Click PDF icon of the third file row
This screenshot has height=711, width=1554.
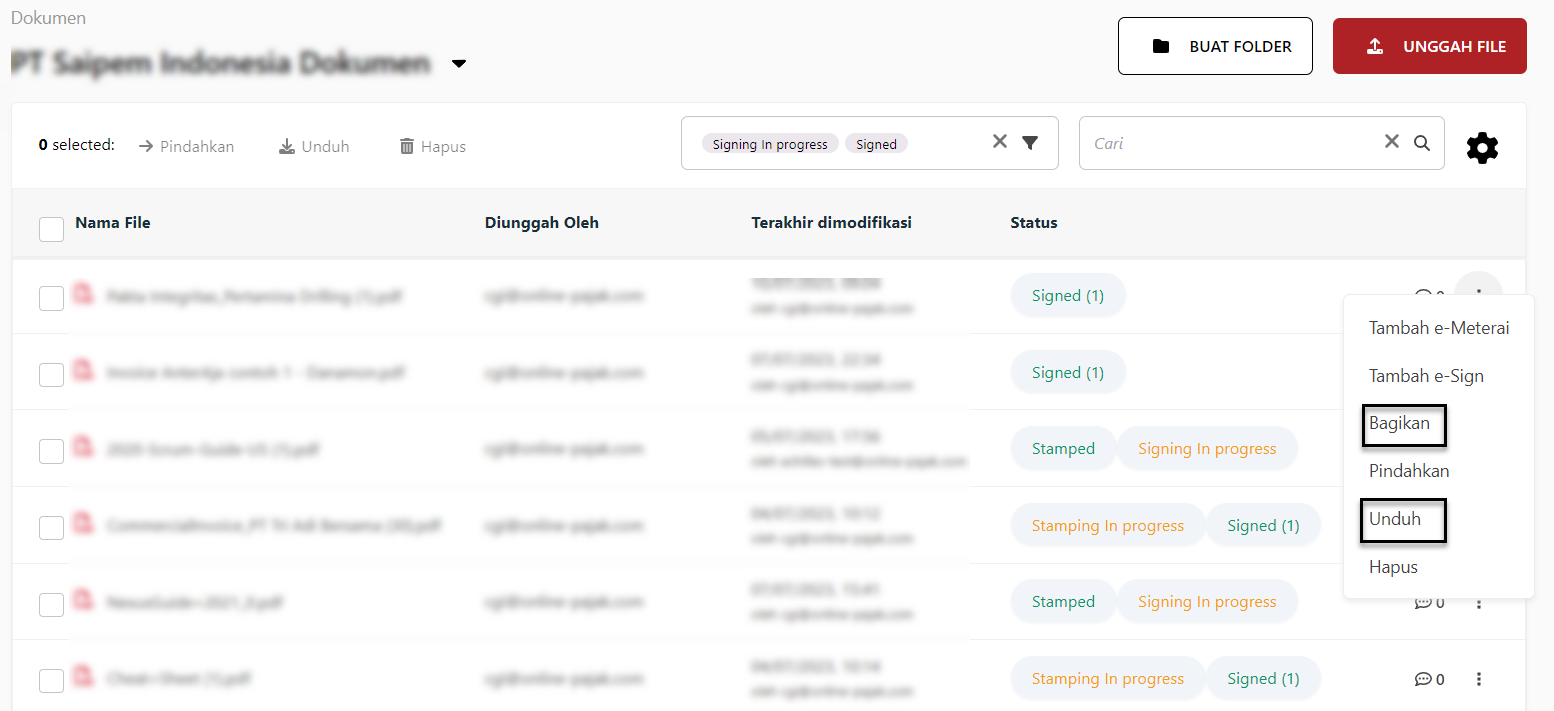click(x=84, y=447)
